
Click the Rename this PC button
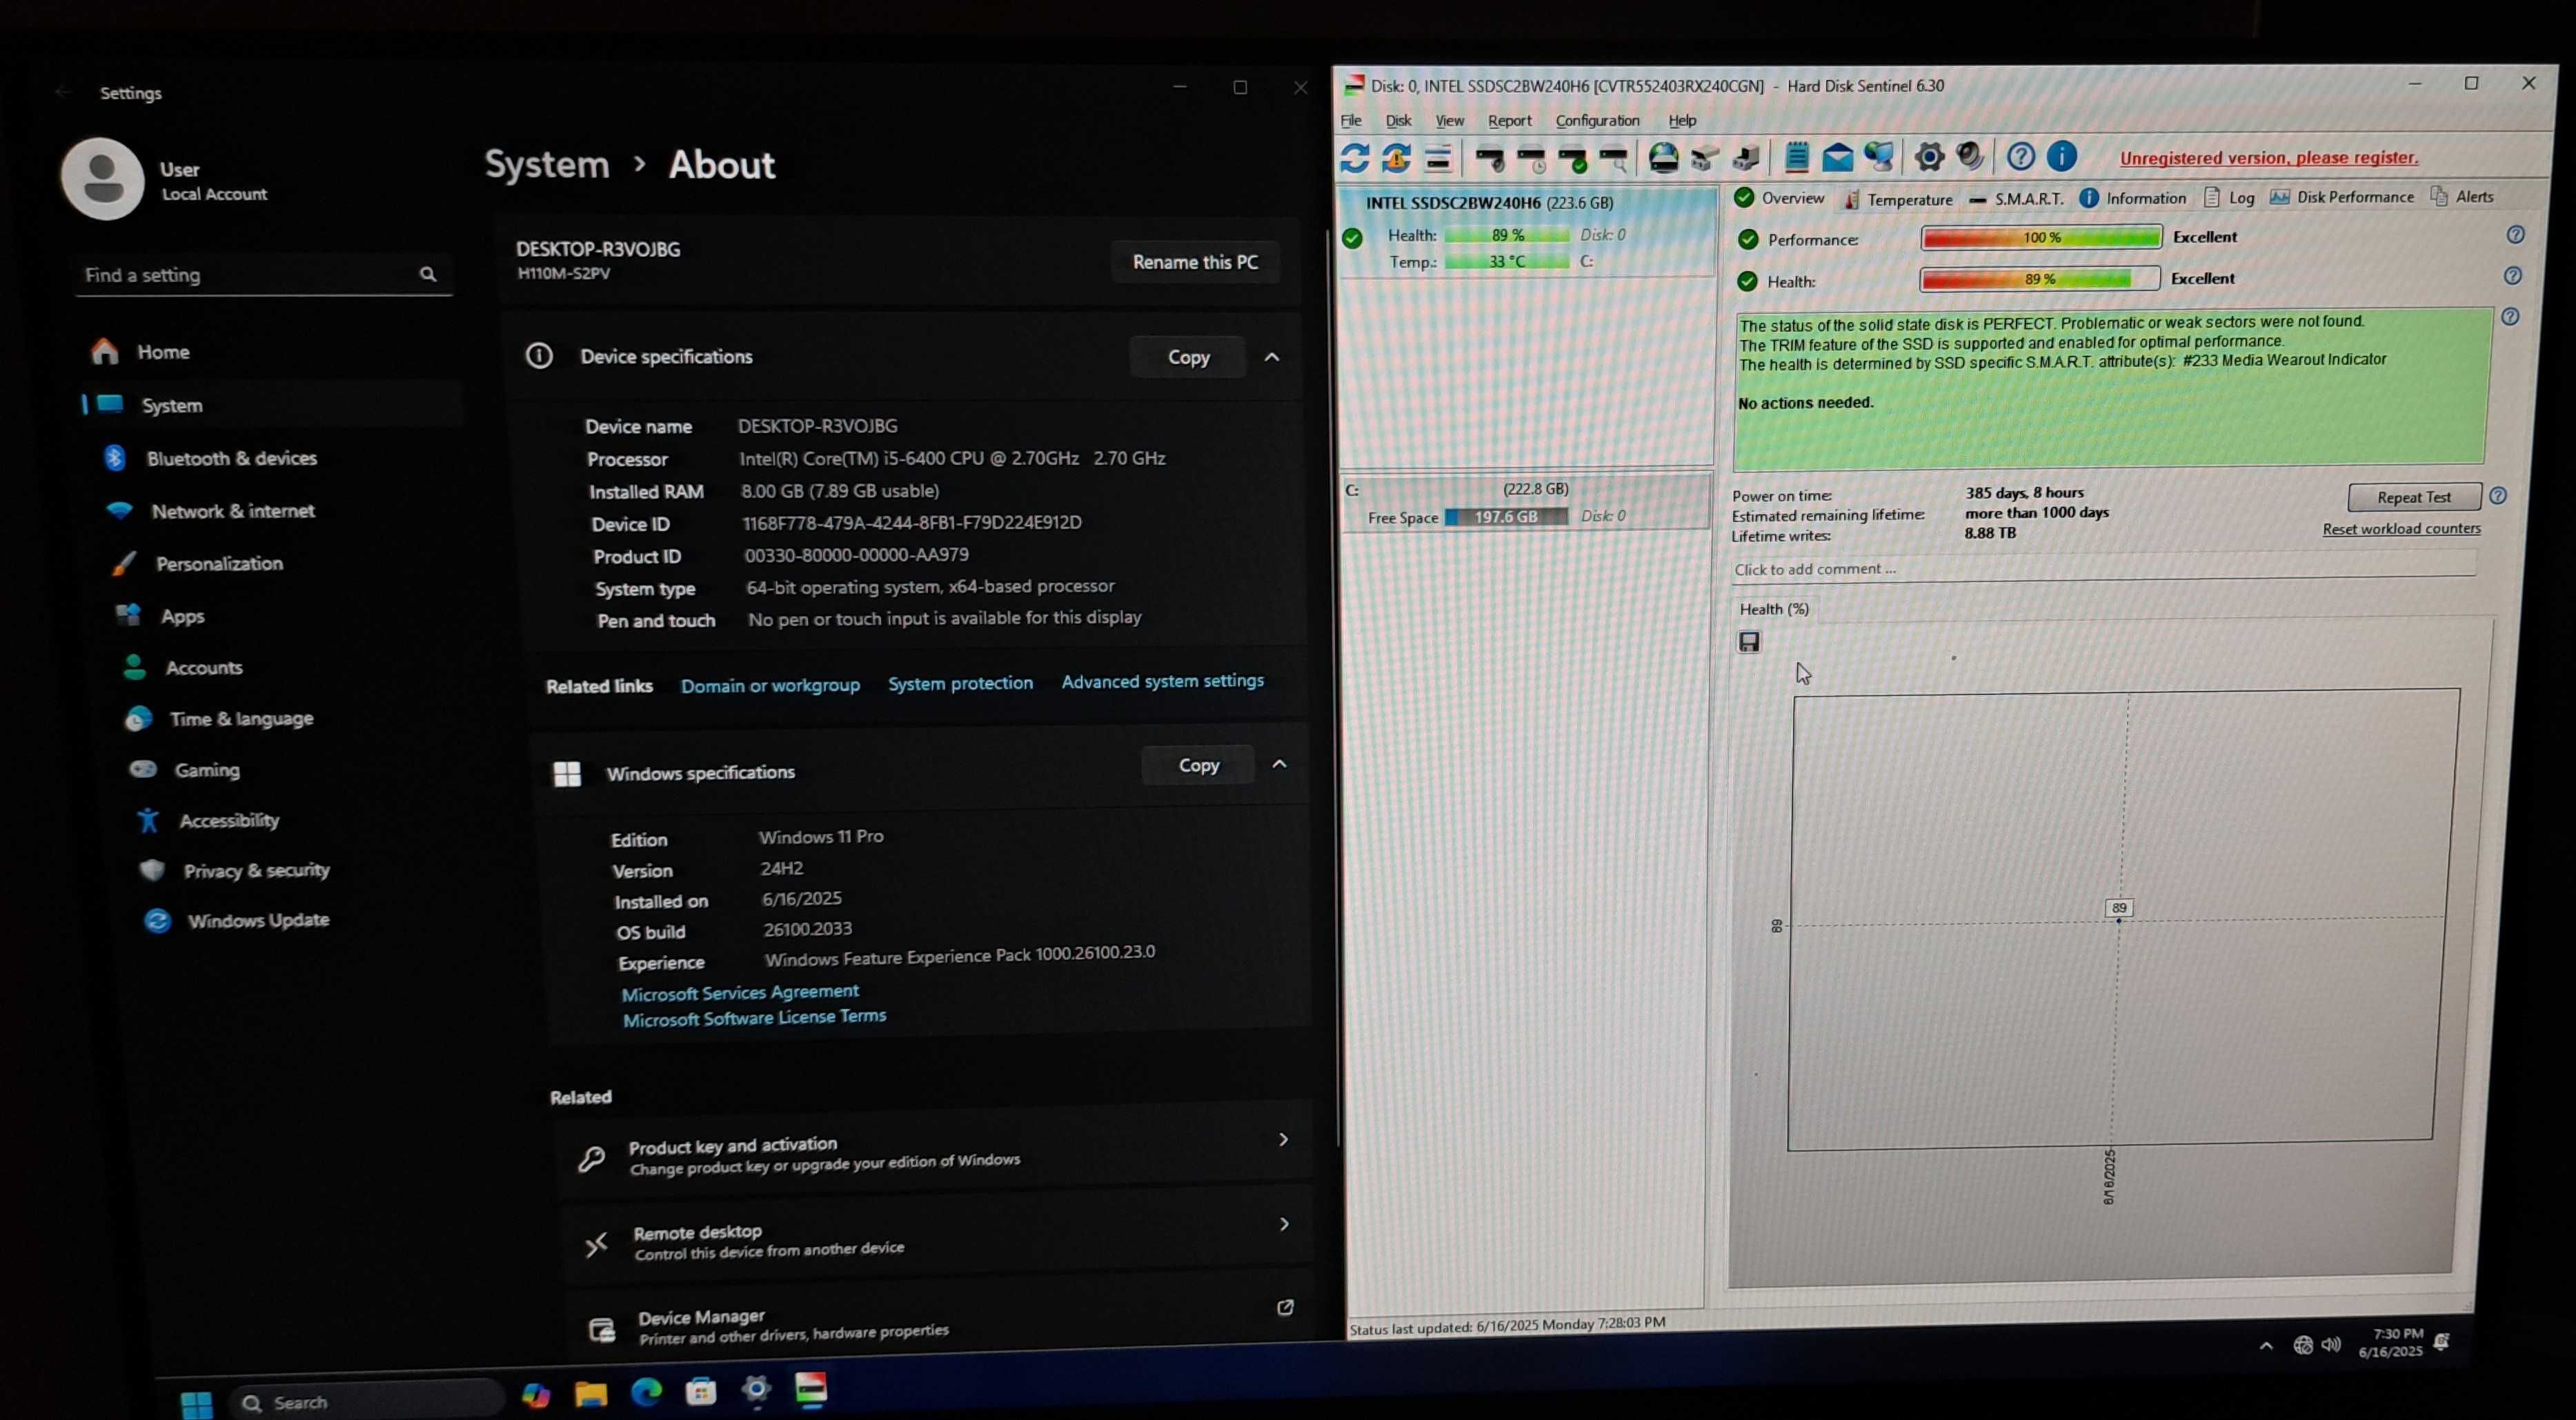1195,262
